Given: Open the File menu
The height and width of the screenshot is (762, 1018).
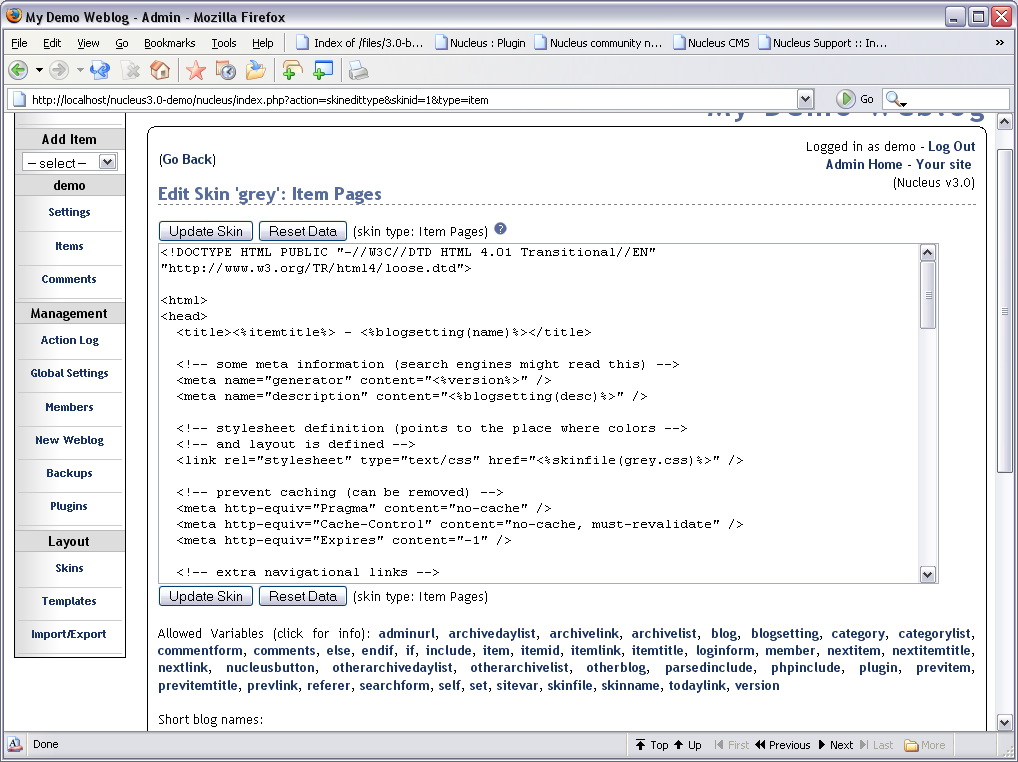Looking at the screenshot, I should pos(19,43).
